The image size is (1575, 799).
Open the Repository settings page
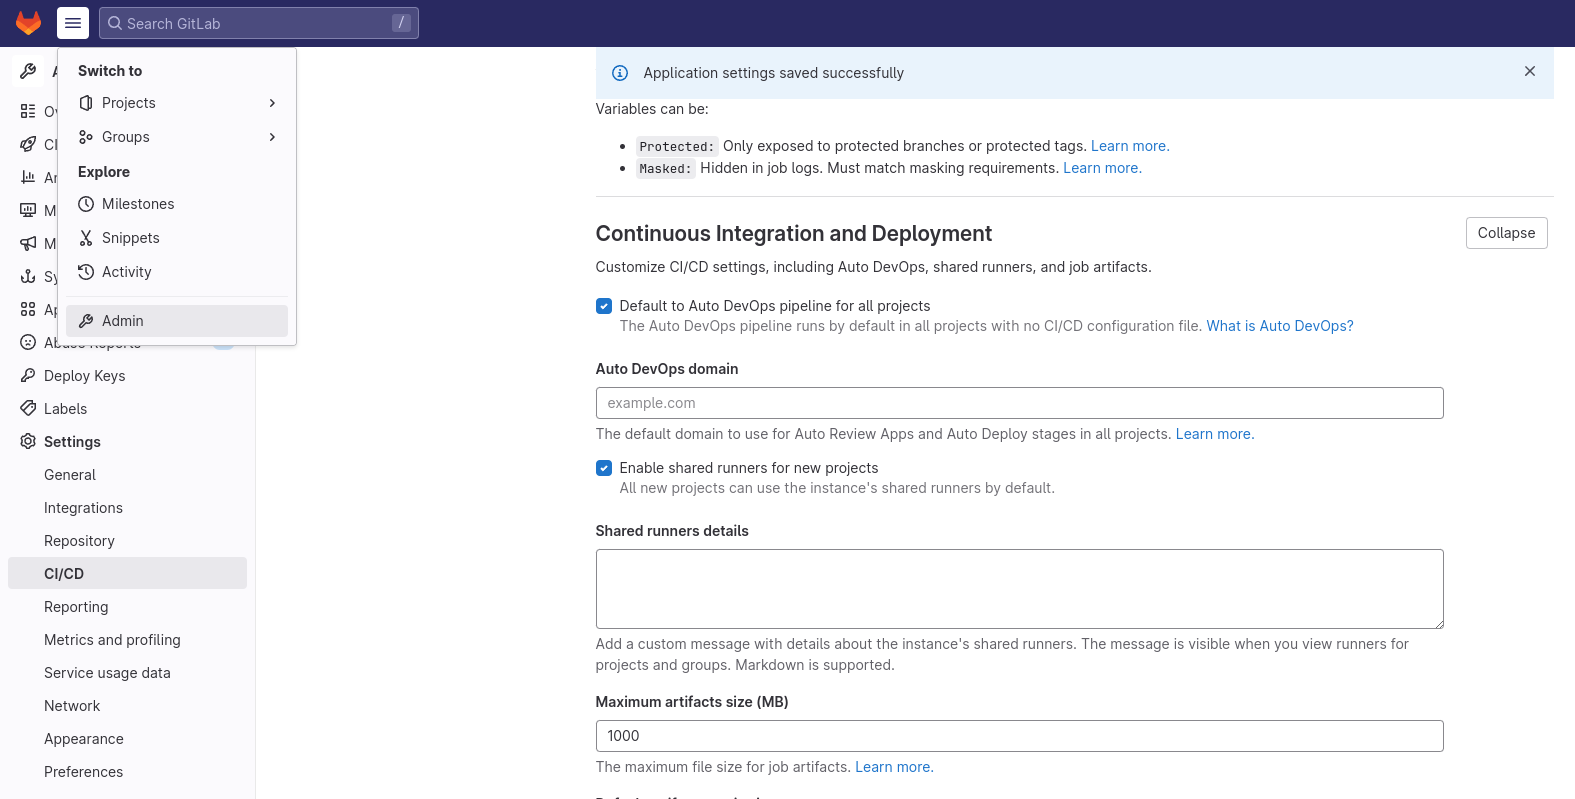coord(79,541)
